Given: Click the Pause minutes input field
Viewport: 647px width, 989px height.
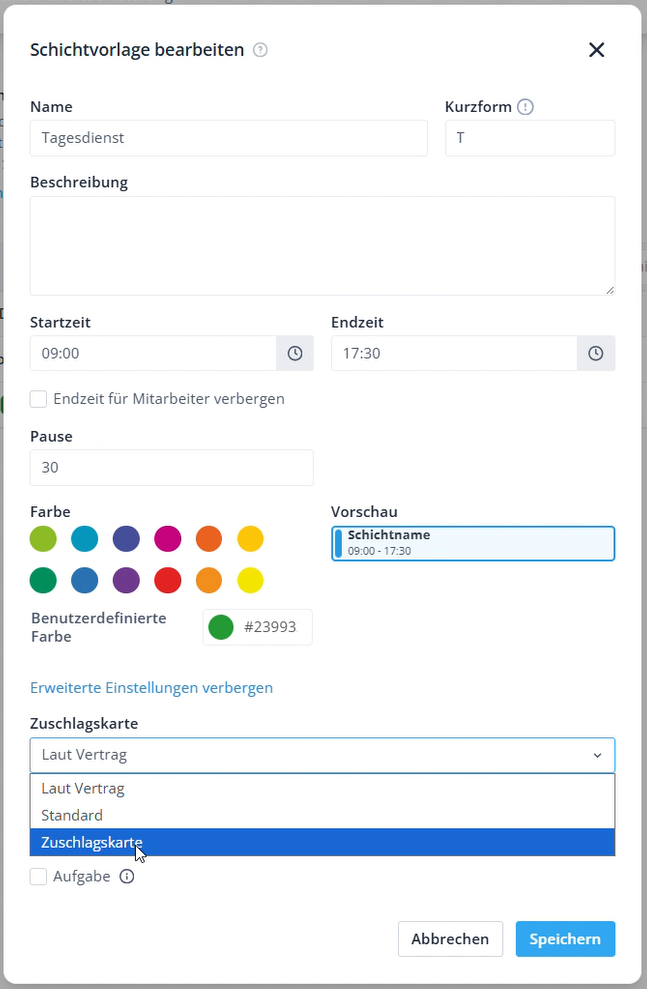Looking at the screenshot, I should 172,467.
